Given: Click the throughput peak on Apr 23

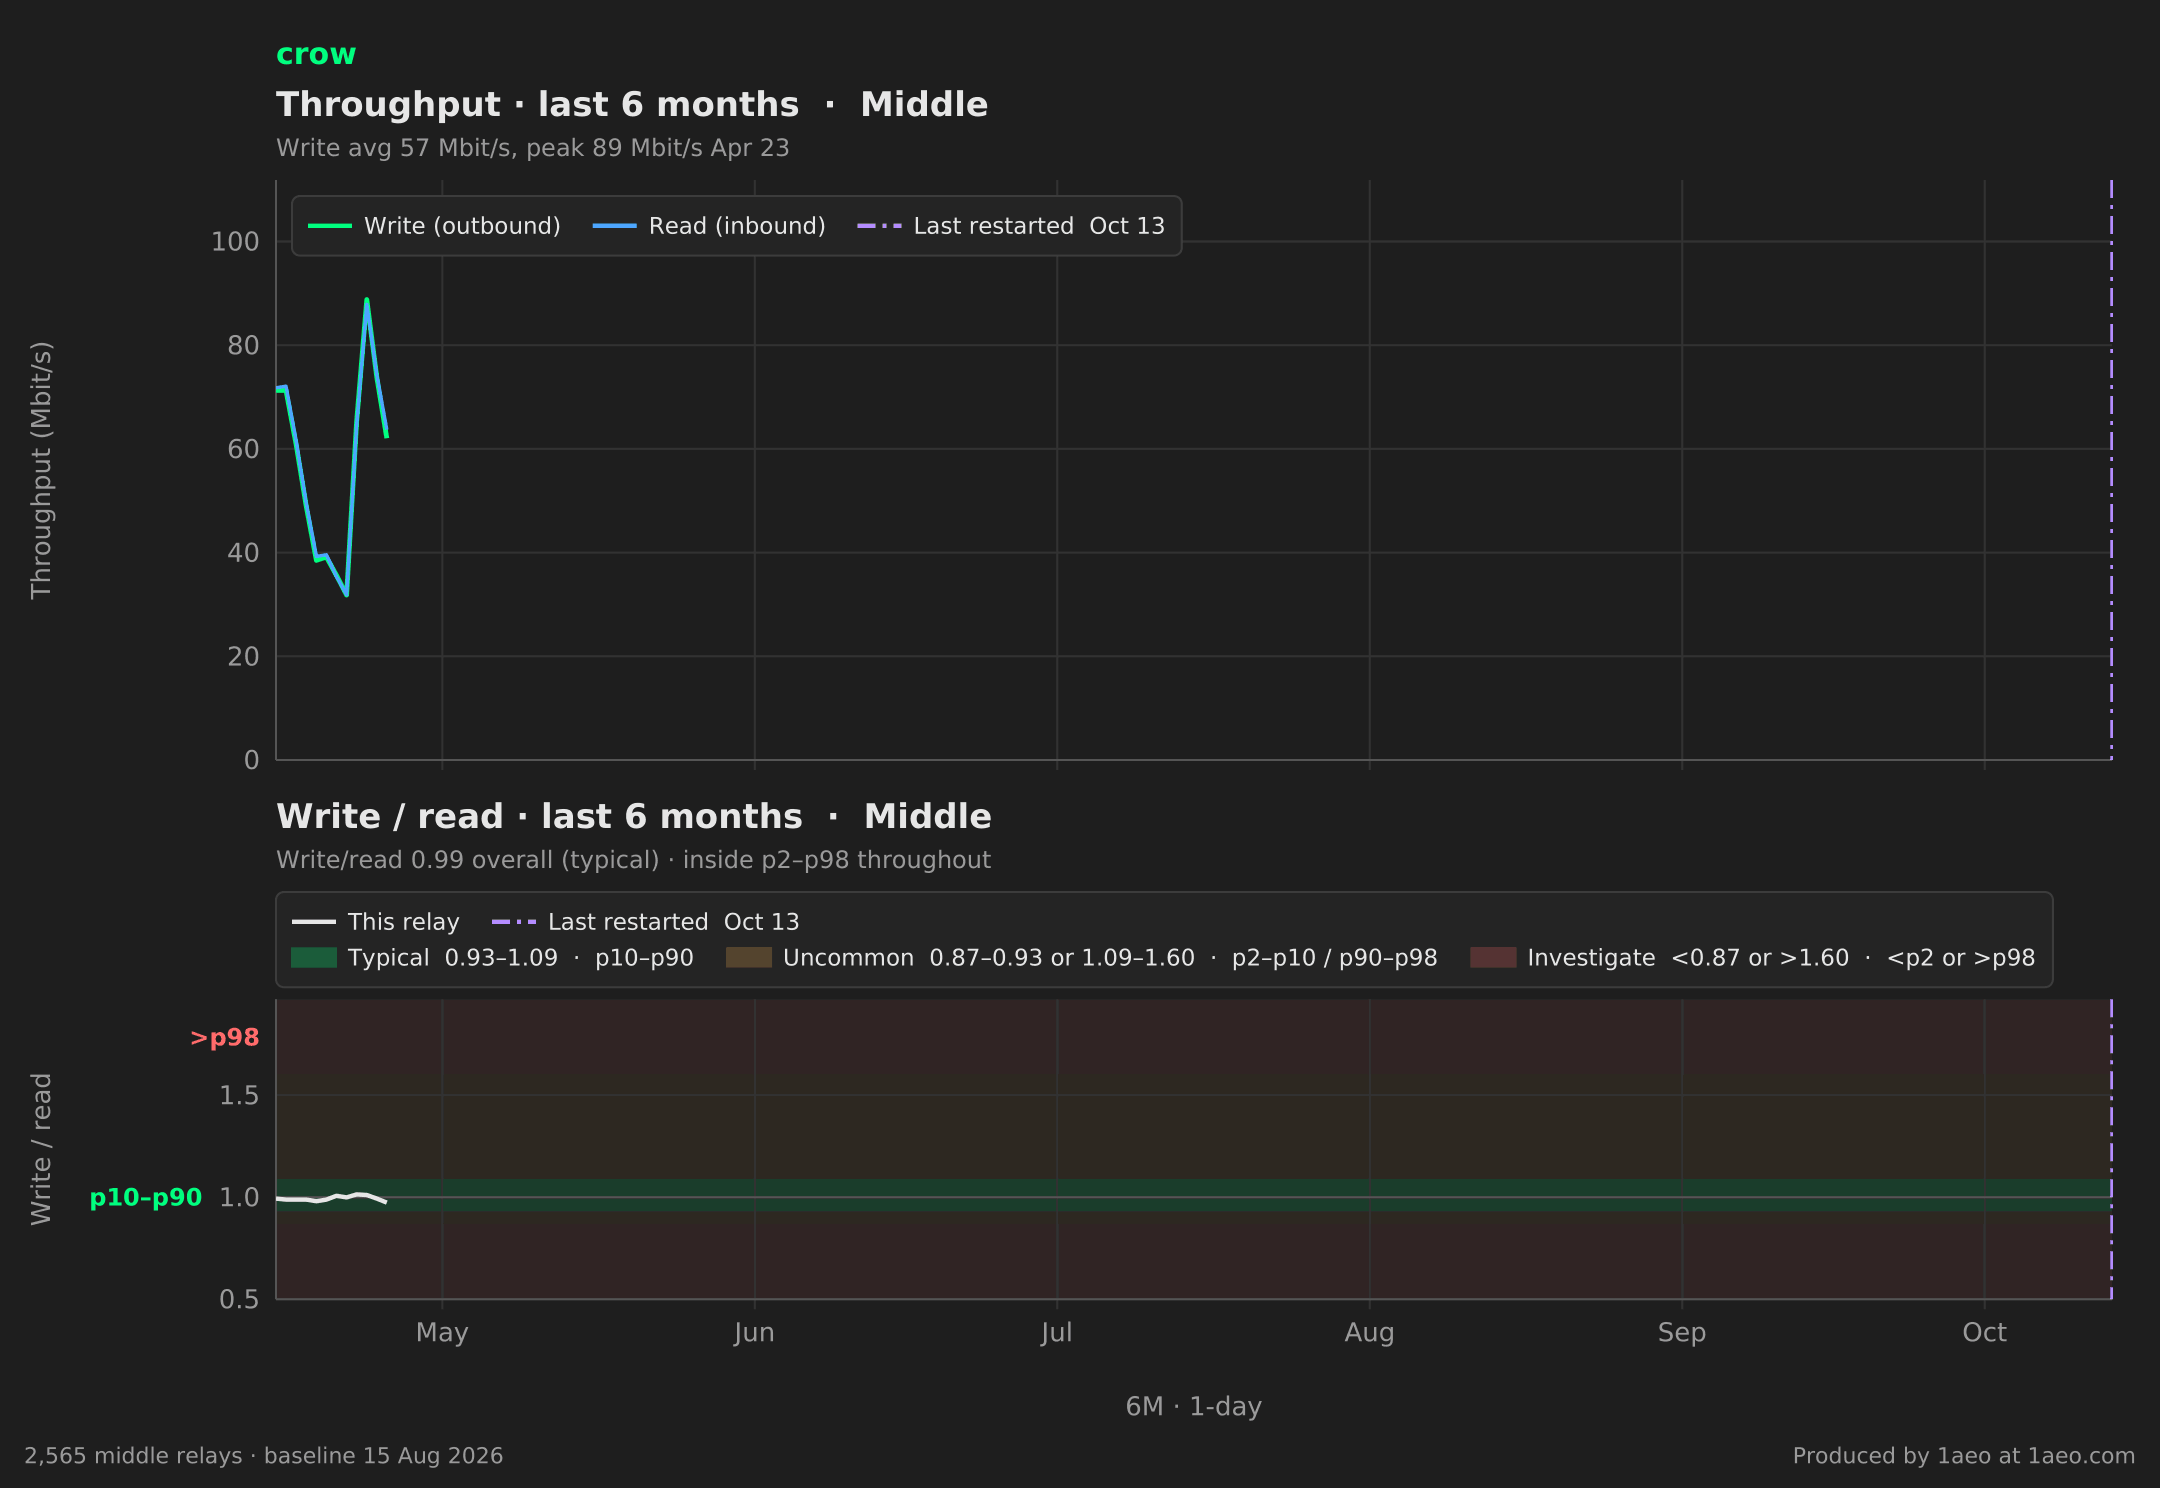Looking at the screenshot, I should [367, 299].
